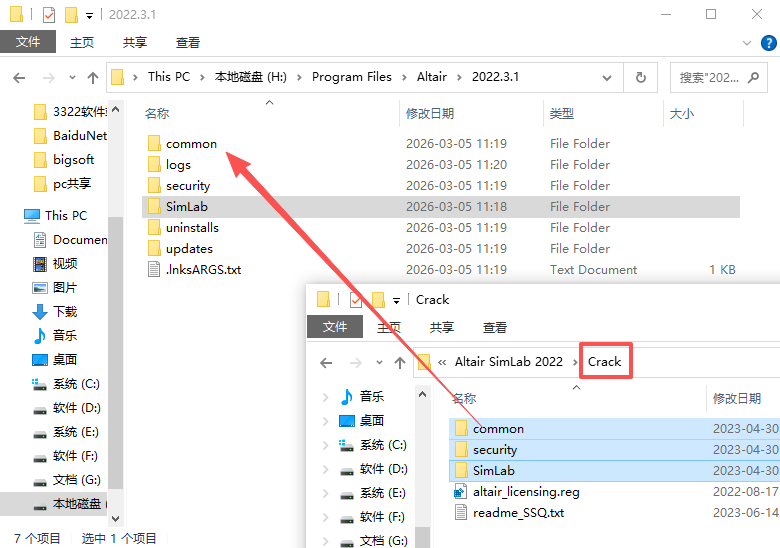
Task: Click Altair in the breadcrumb path
Action: coord(432,77)
